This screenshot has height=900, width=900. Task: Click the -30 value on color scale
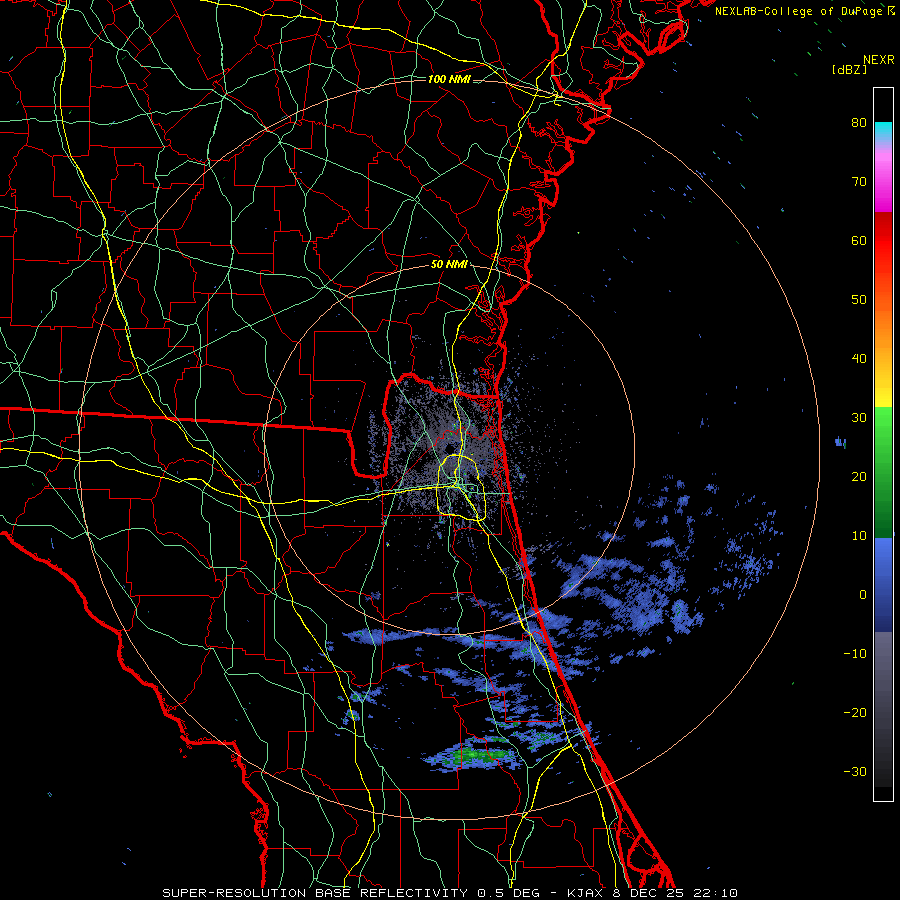(855, 772)
